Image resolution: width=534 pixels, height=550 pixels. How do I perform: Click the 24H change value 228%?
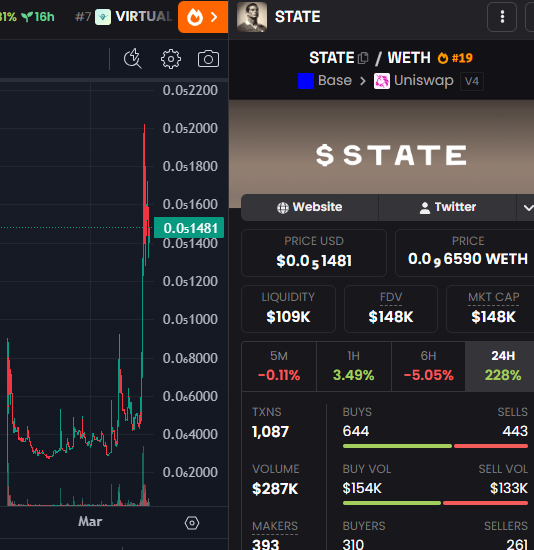503,375
